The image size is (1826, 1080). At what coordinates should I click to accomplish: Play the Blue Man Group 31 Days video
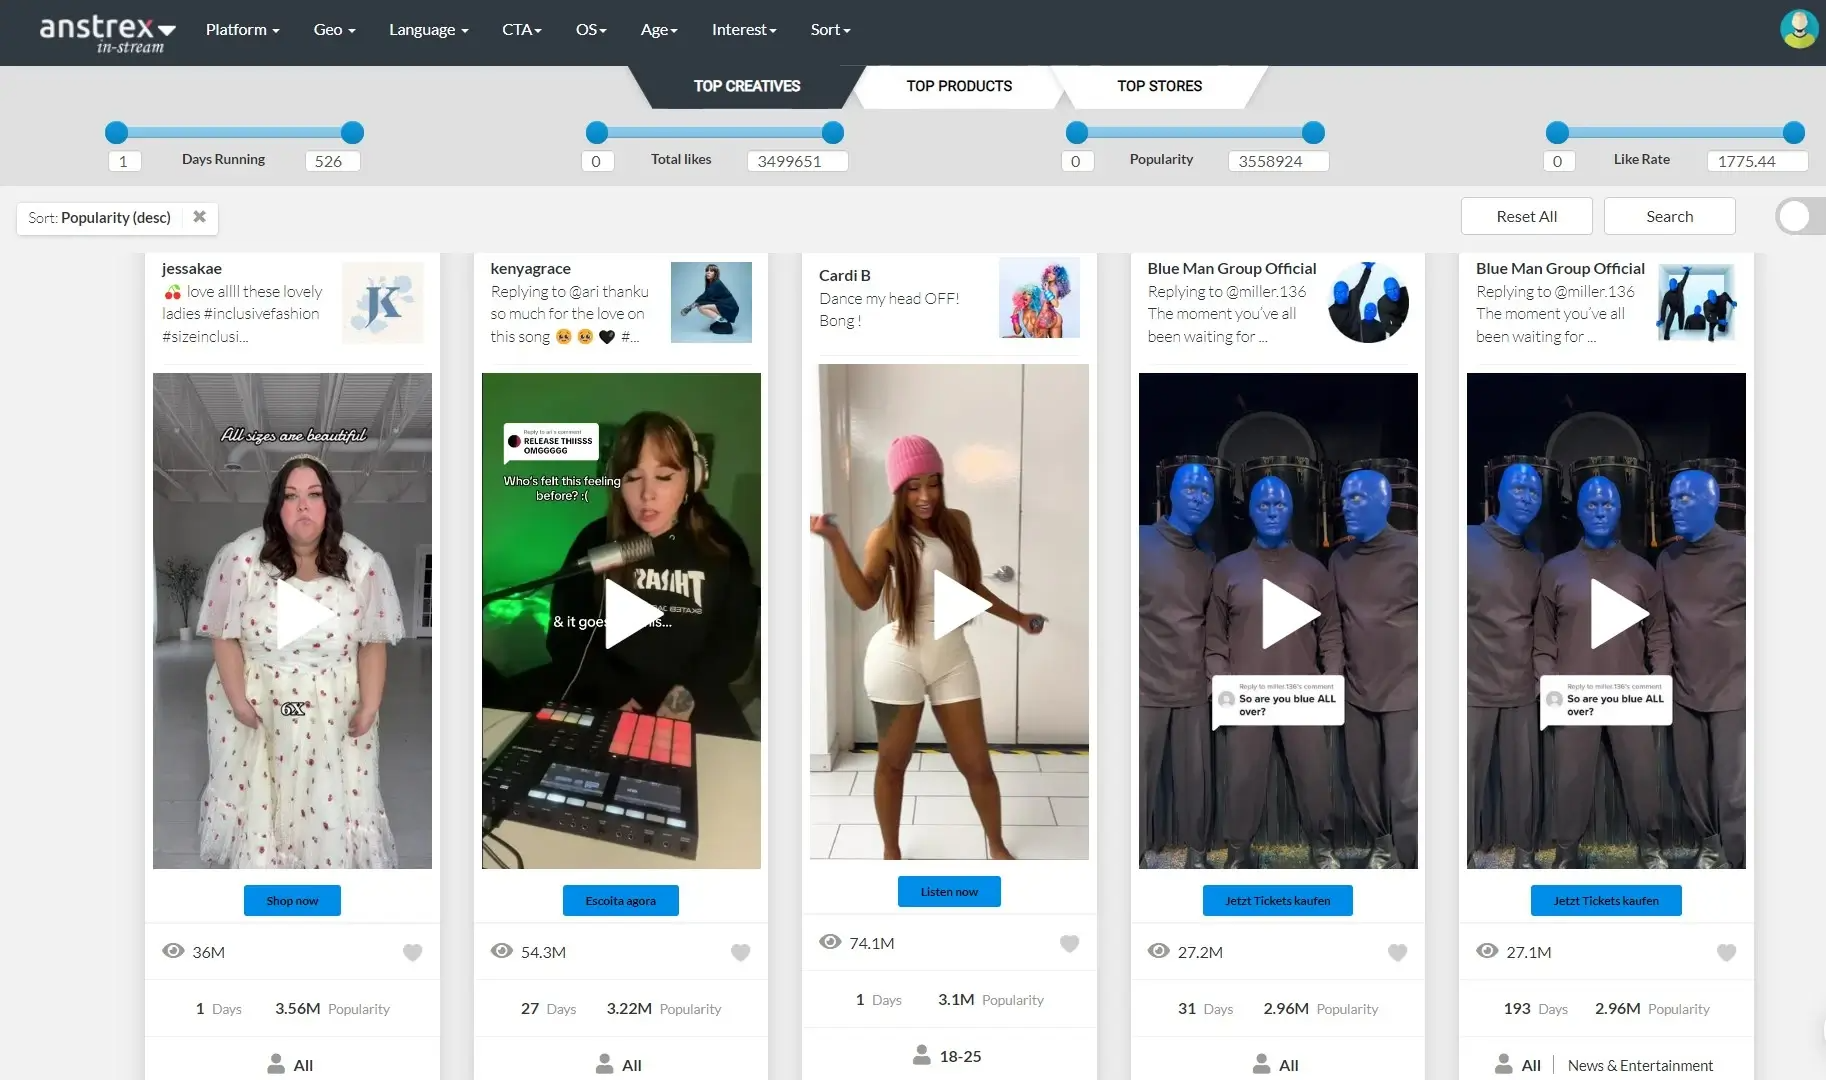[1290, 614]
